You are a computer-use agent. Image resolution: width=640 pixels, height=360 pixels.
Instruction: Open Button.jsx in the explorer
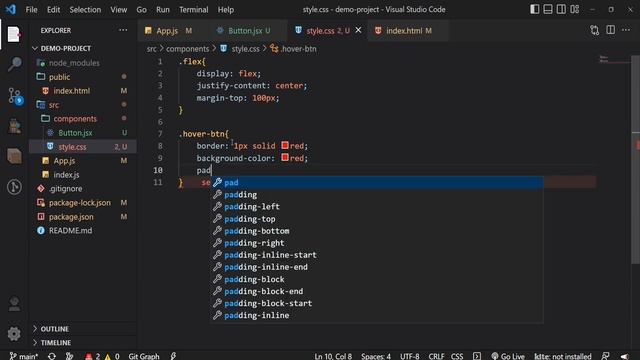pos(82,133)
